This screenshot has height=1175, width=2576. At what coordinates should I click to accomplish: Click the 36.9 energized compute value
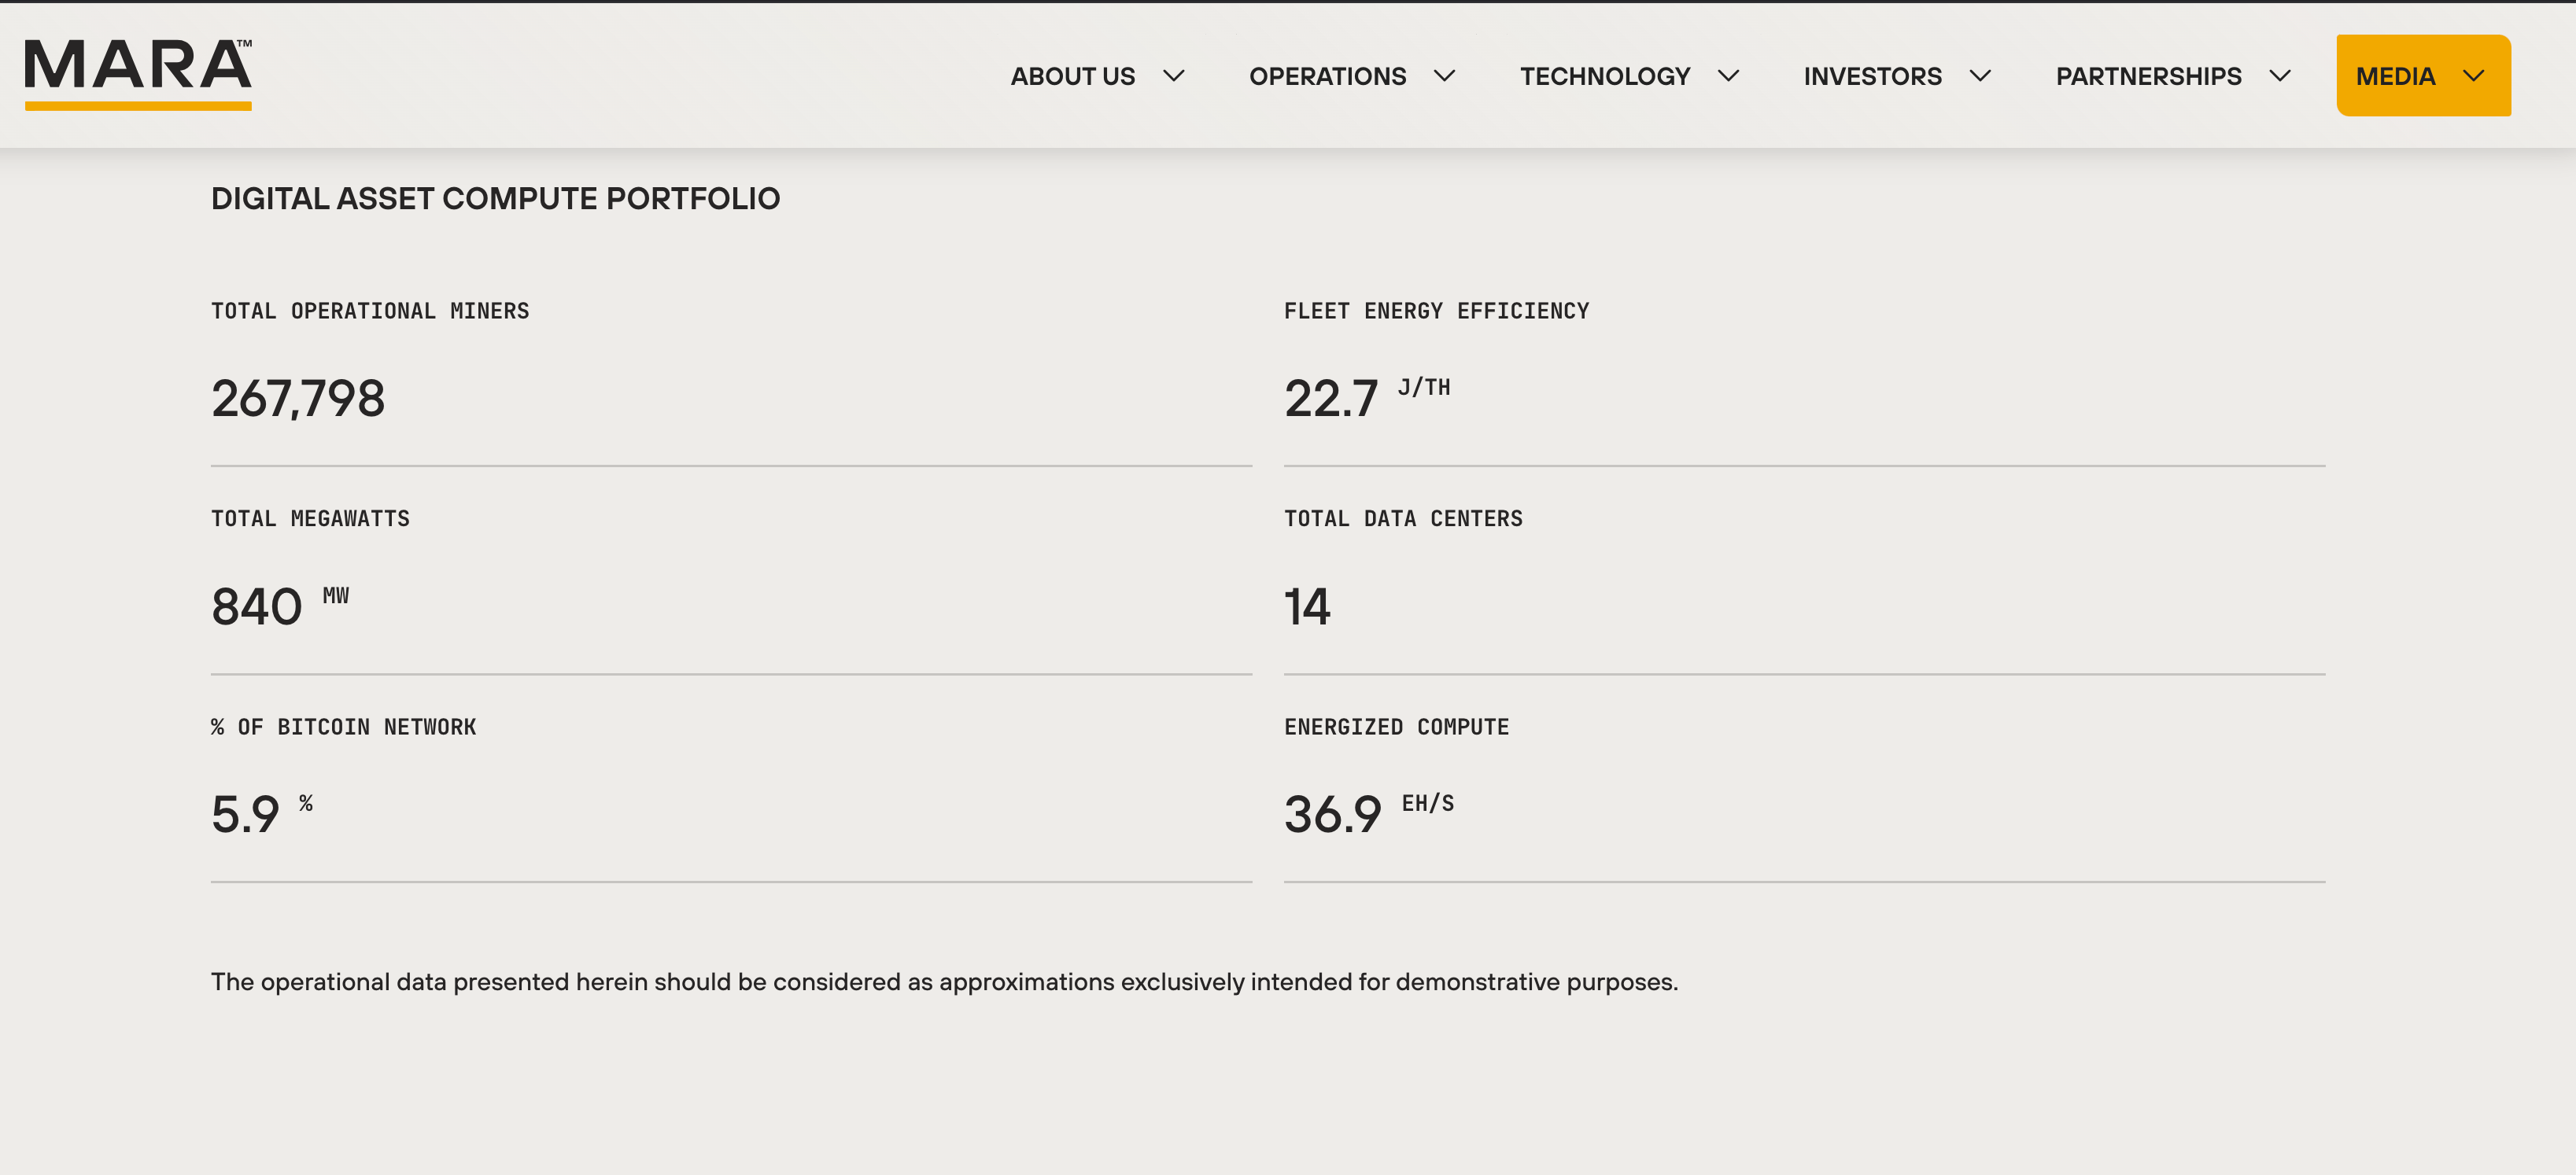1333,814
